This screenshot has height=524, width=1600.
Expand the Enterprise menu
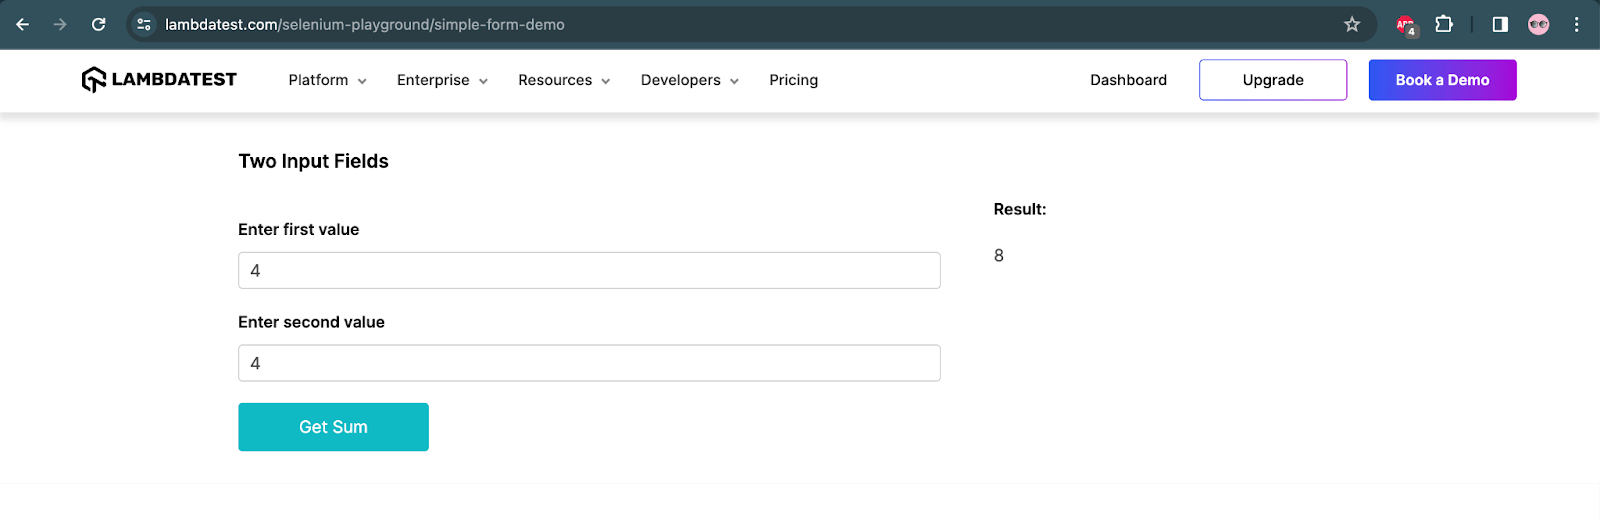[x=442, y=80]
